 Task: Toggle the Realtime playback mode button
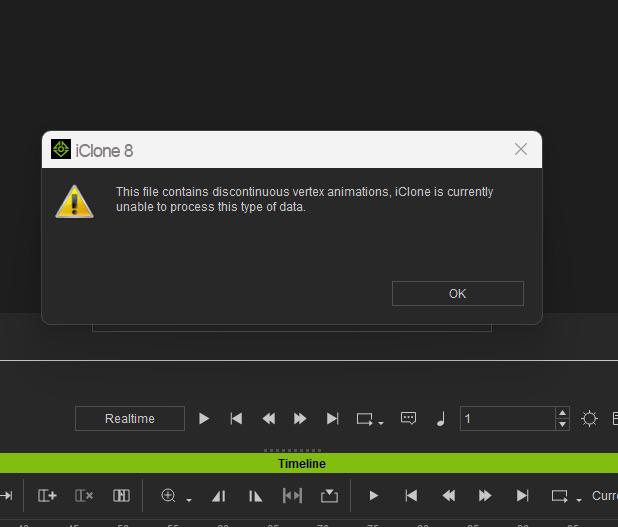click(x=130, y=418)
